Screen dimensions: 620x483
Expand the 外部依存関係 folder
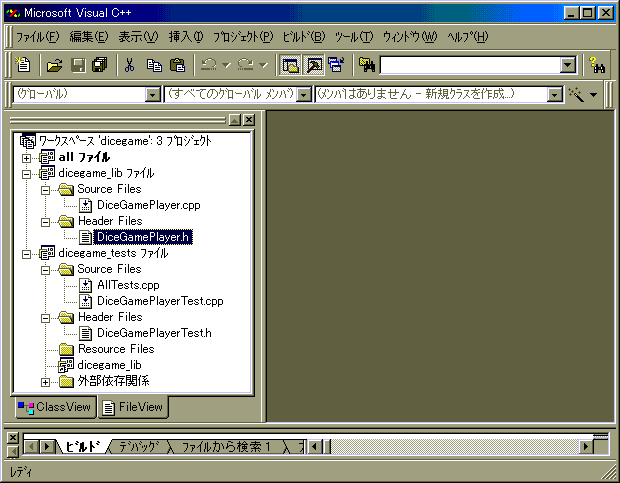click(x=45, y=382)
